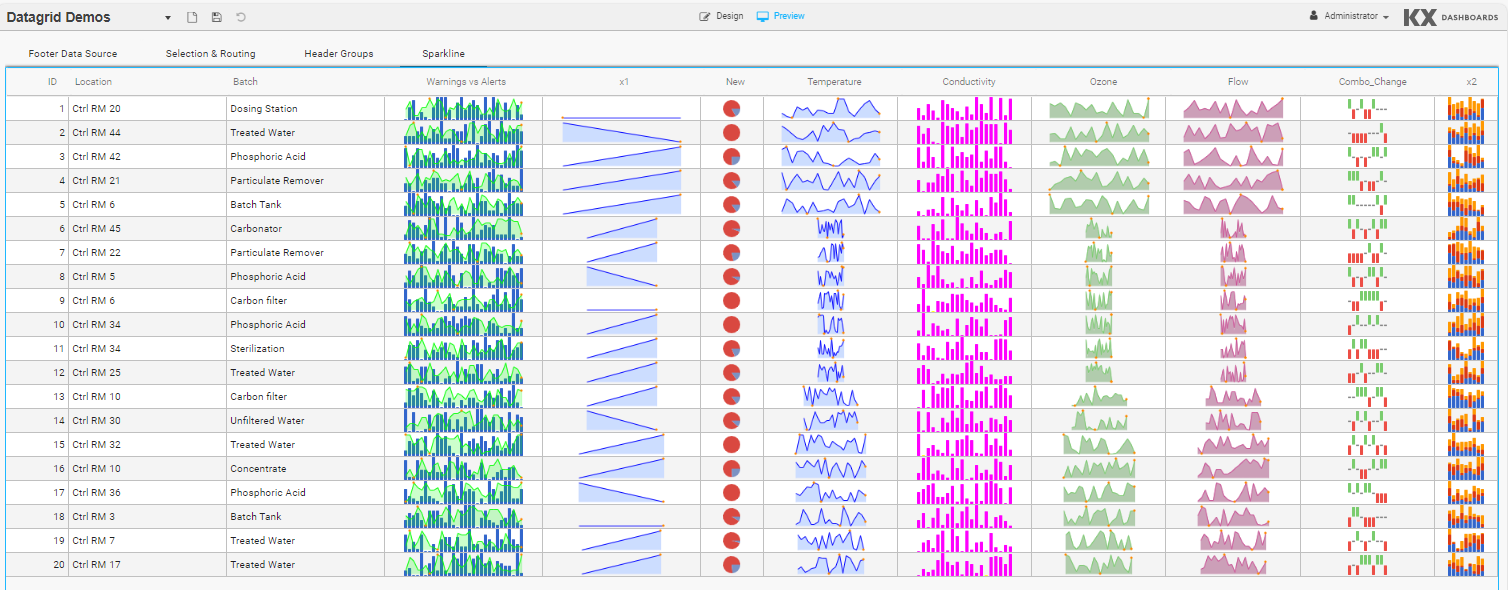This screenshot has width=1508, height=590.
Task: Click the undo/revert arrow icon
Action: tap(241, 17)
